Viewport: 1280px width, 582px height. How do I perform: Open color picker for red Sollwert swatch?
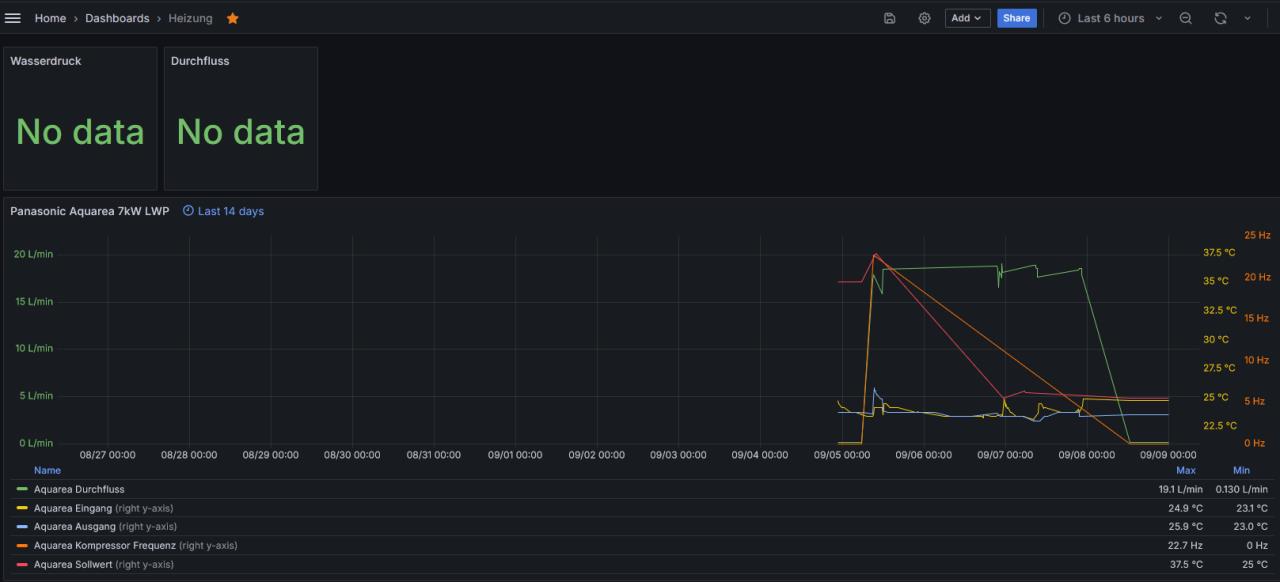point(22,564)
